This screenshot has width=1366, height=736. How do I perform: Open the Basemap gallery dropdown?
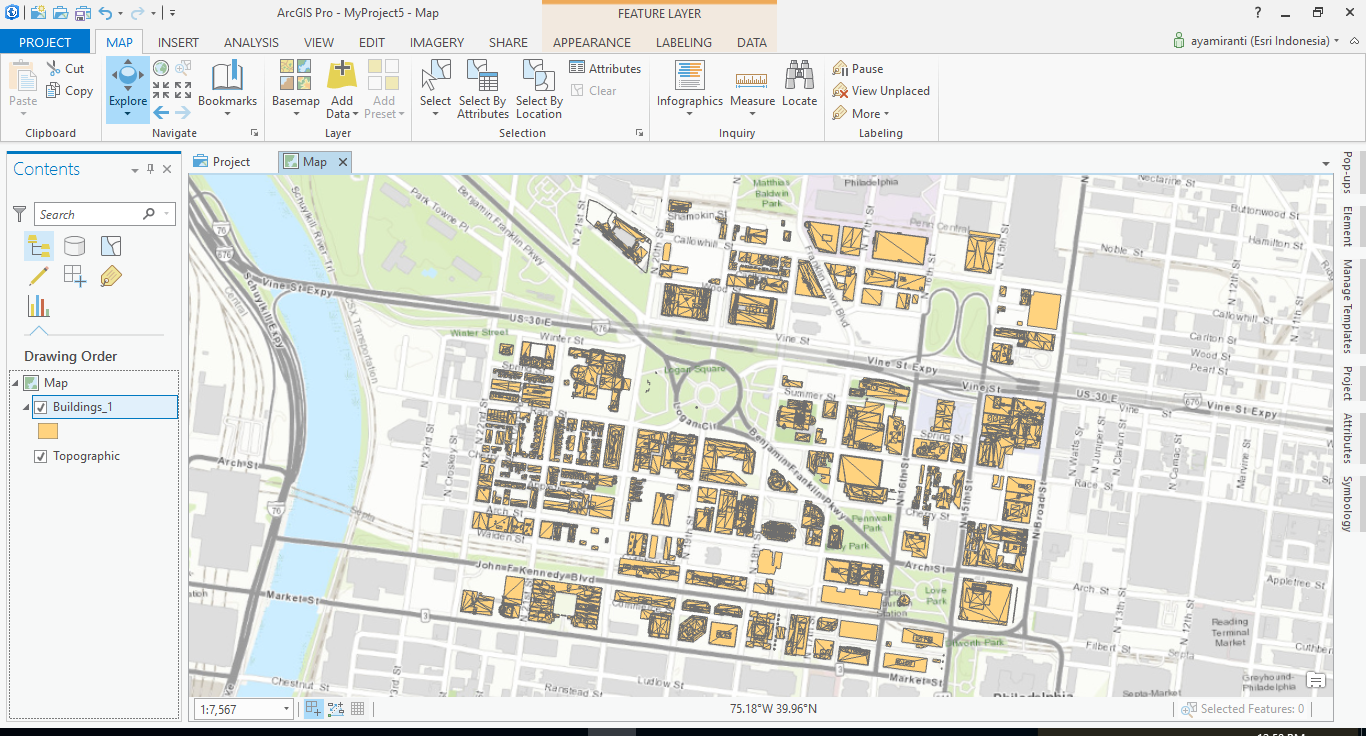click(296, 113)
